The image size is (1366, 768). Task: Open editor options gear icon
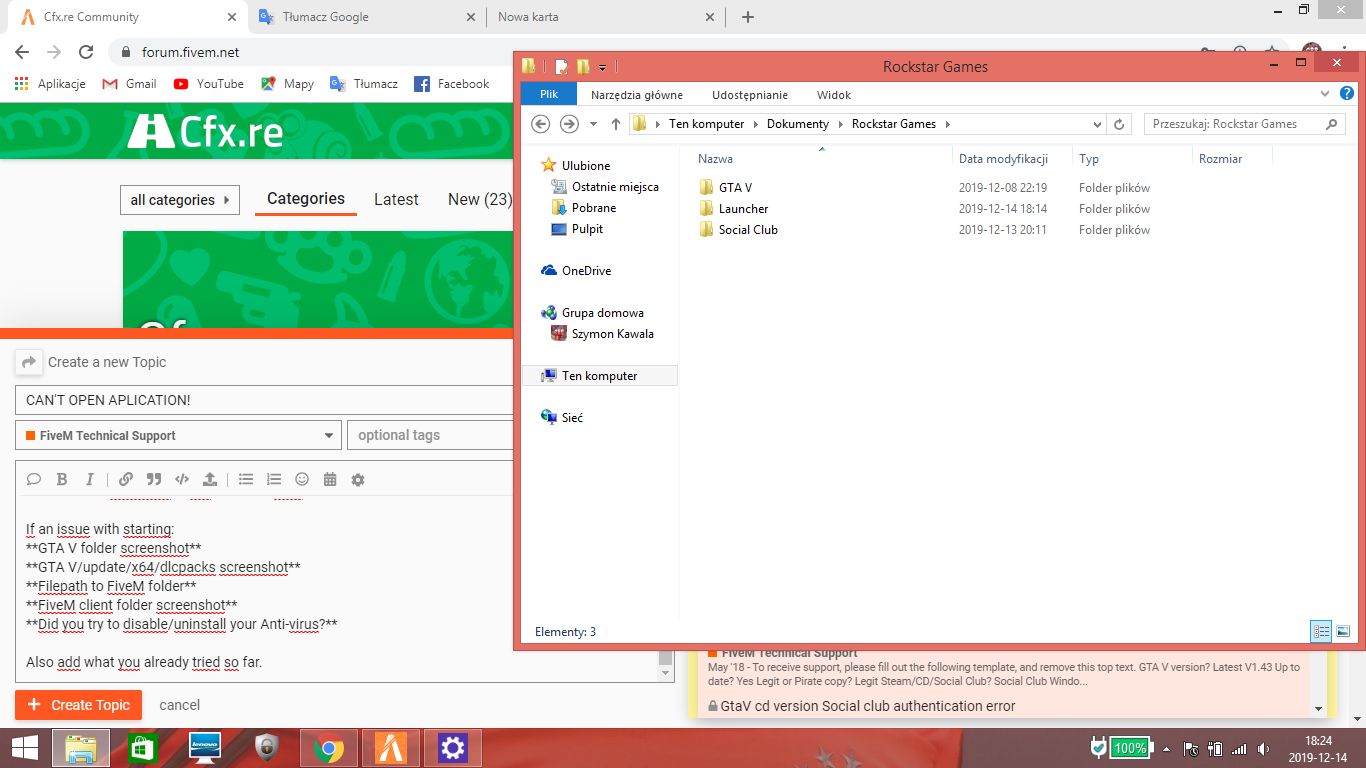(358, 480)
